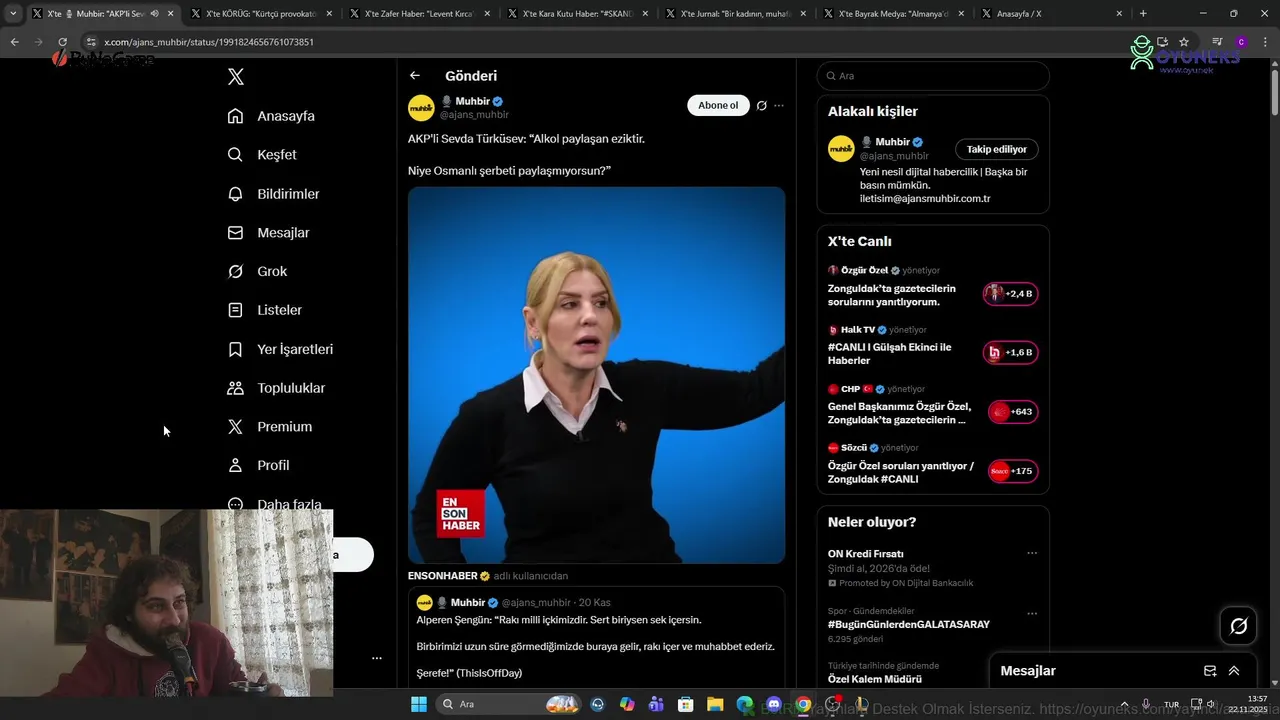Open Microsoft Edge from taskbar

click(x=745, y=704)
